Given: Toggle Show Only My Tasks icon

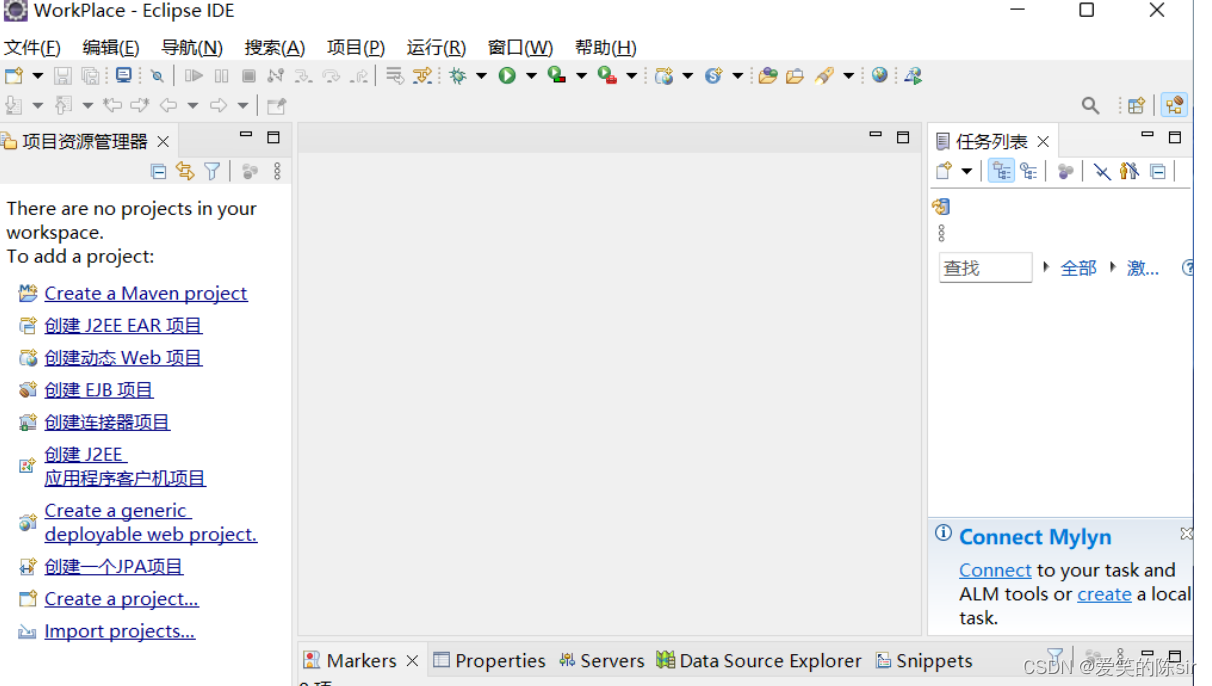Looking at the screenshot, I should [x=1129, y=171].
